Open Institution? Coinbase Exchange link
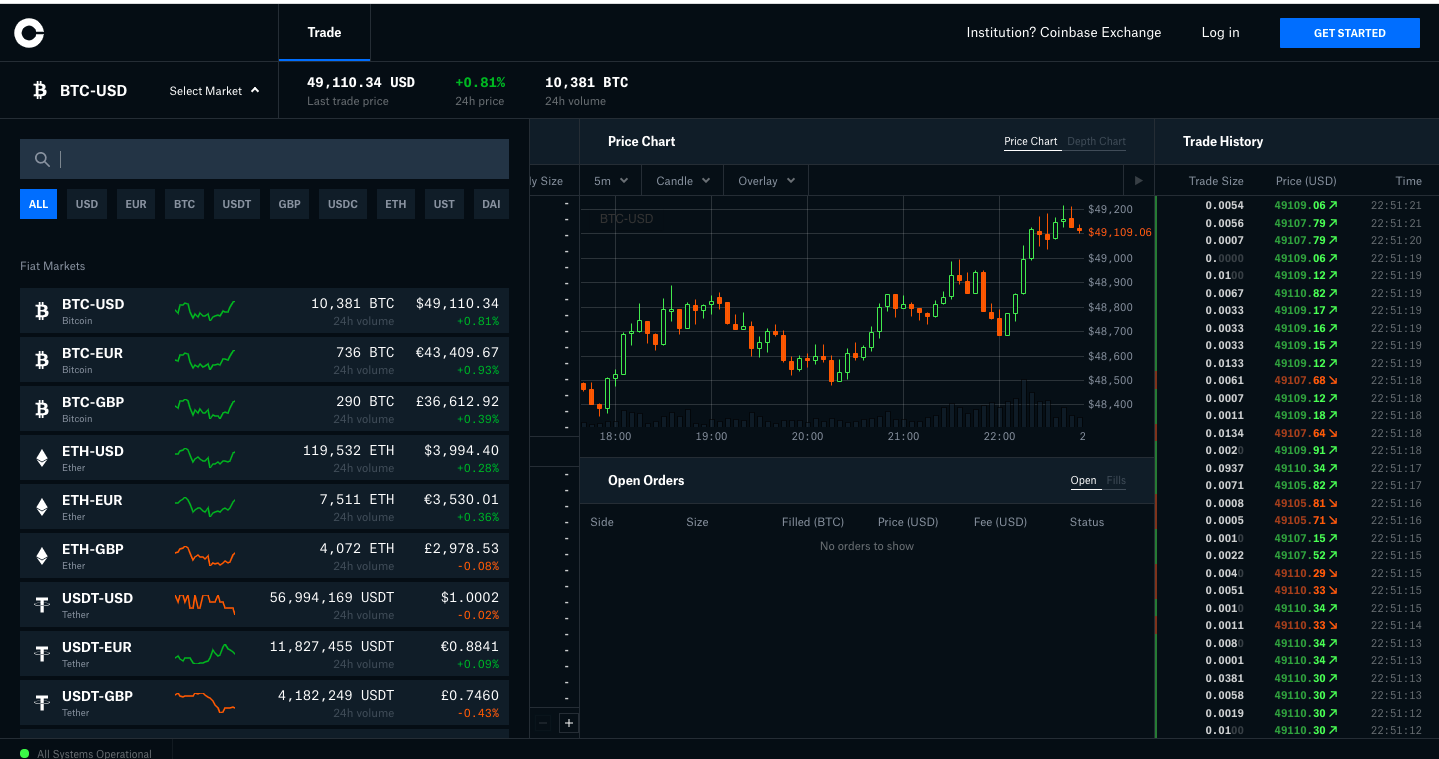Viewport: 1439px width, 759px height. (1064, 32)
